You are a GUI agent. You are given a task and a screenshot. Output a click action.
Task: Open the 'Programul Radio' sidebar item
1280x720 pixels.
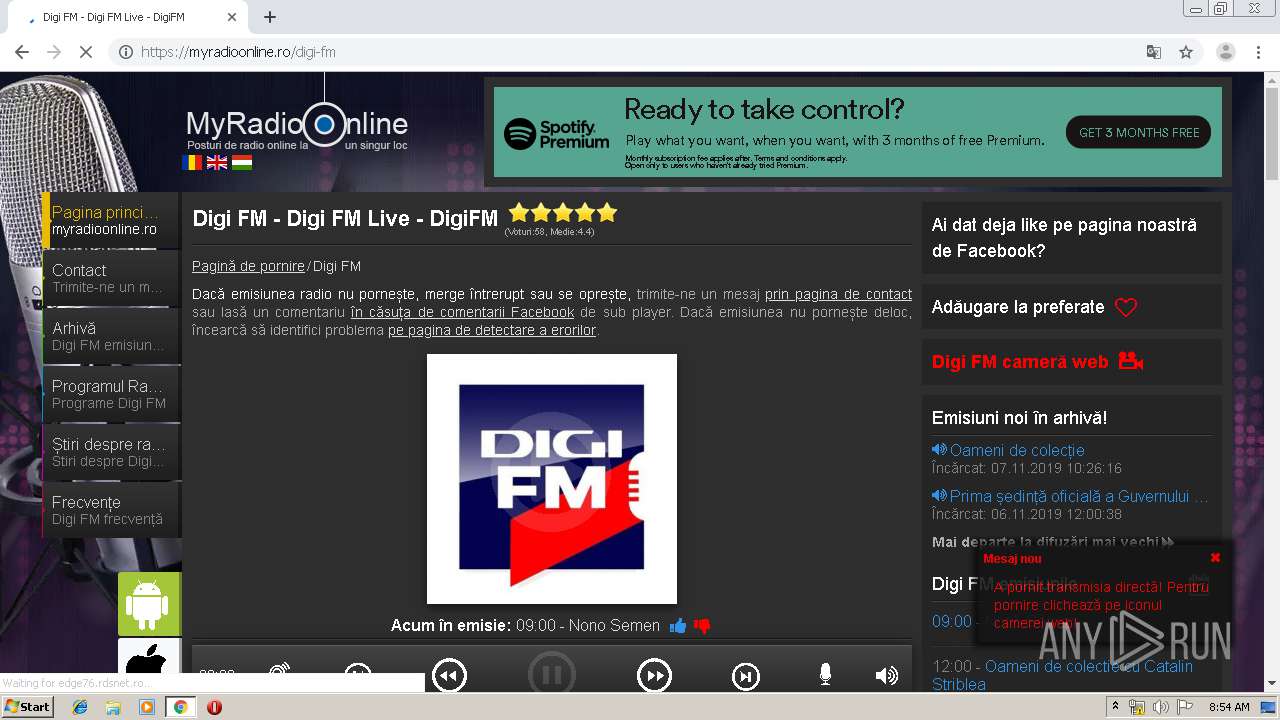point(111,394)
